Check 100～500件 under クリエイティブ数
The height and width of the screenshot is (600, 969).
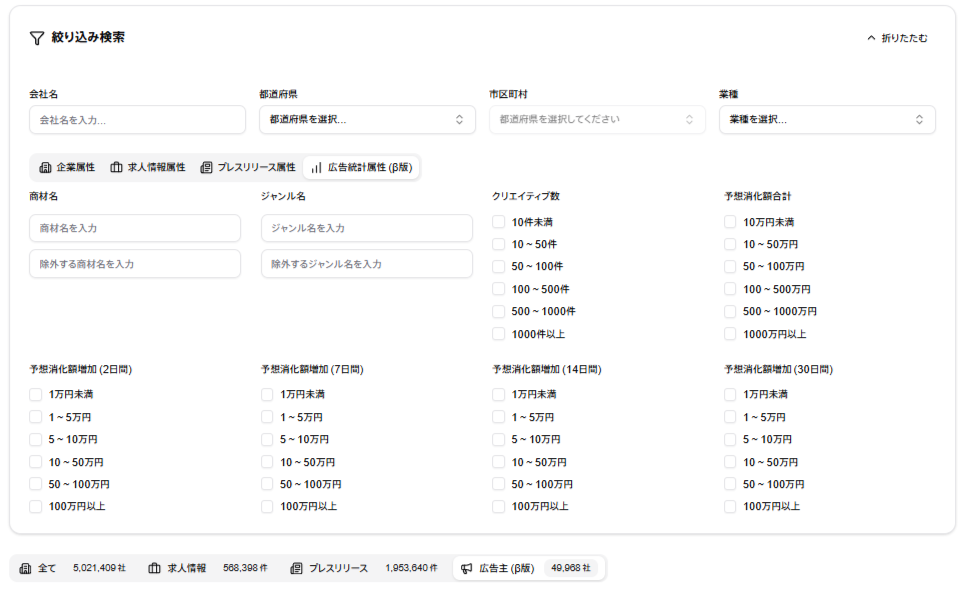pyautogui.click(x=499, y=289)
